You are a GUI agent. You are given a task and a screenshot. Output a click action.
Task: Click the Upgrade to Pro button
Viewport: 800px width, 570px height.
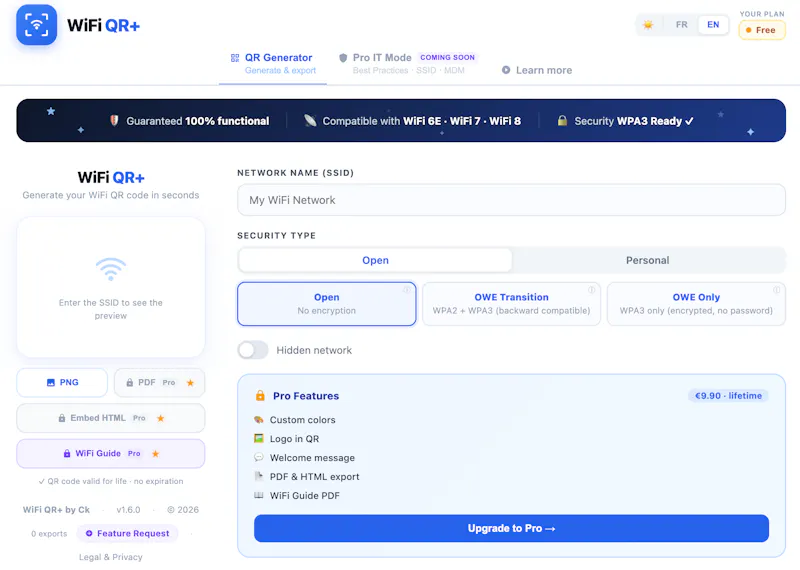pyautogui.click(x=511, y=528)
